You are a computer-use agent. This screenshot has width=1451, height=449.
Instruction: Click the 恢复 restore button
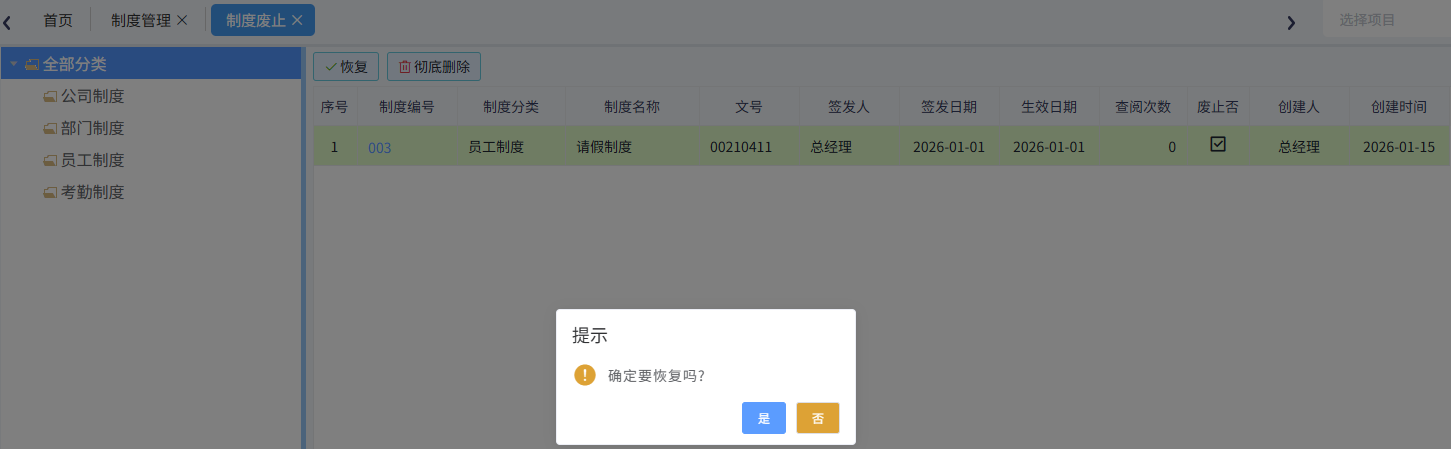[346, 67]
